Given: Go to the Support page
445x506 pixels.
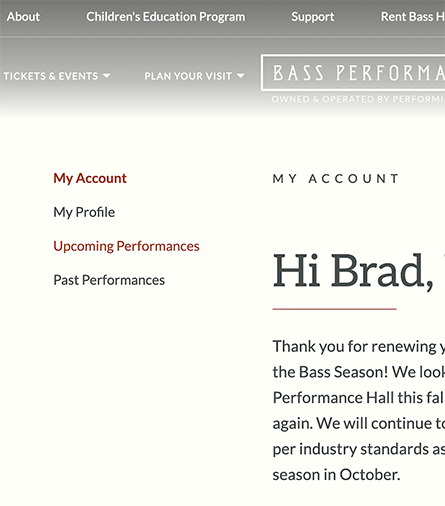Looking at the screenshot, I should [312, 16].
